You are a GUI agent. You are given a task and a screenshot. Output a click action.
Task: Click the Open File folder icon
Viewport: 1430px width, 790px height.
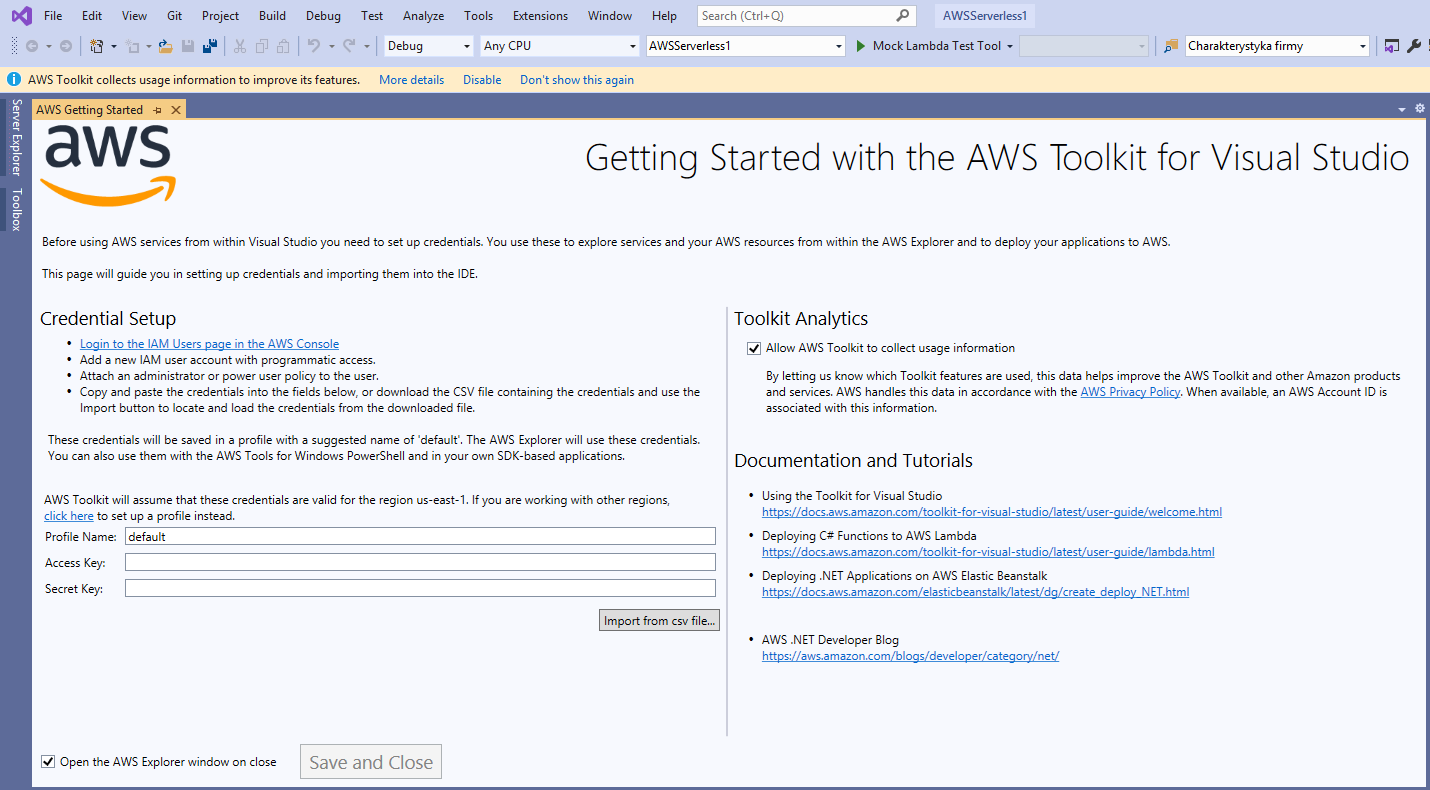pos(166,46)
